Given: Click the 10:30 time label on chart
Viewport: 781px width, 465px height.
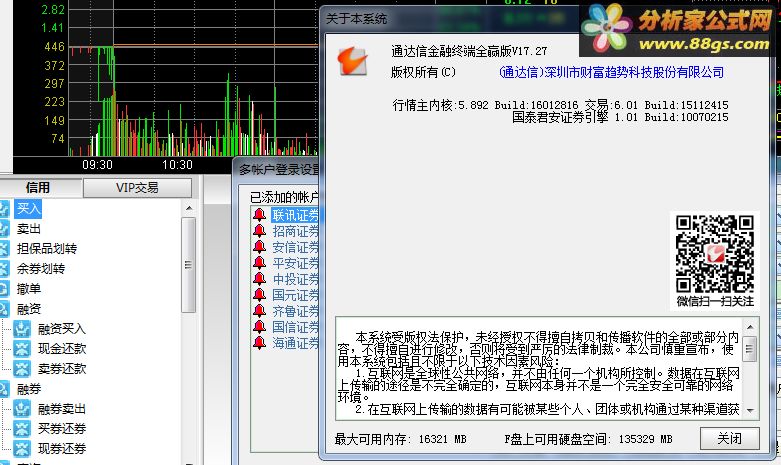Looking at the screenshot, I should 177,165.
